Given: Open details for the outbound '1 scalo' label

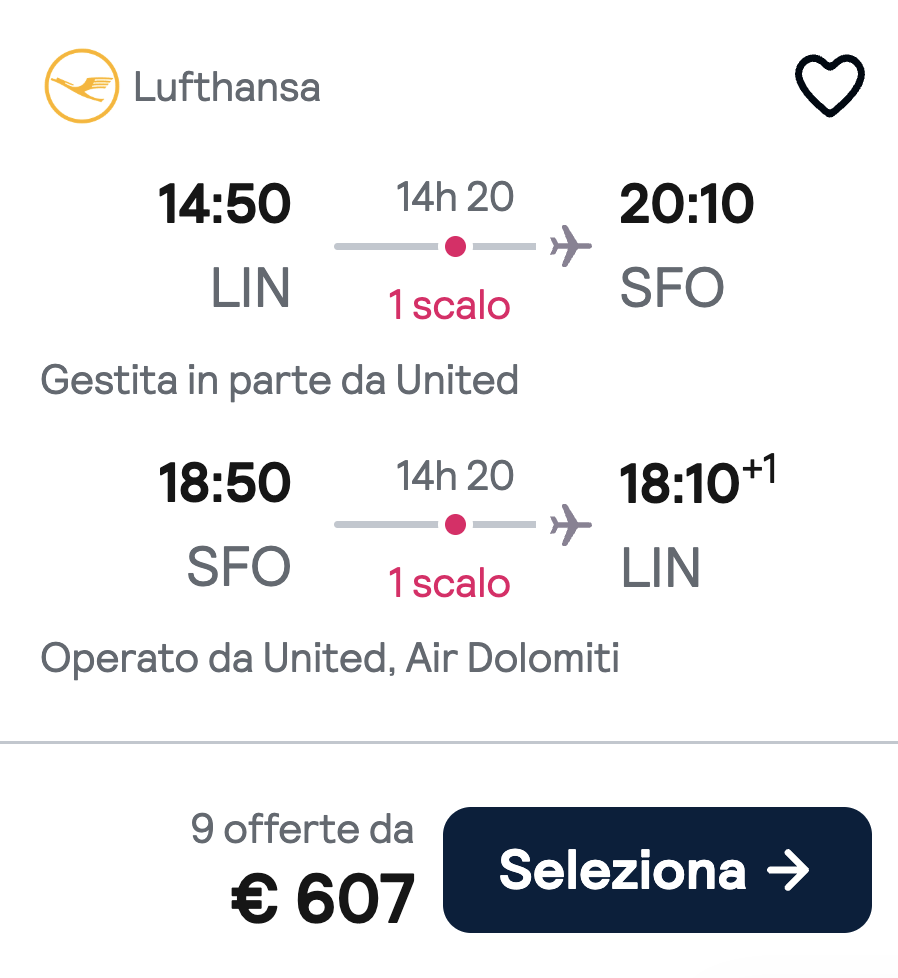Looking at the screenshot, I should (449, 306).
